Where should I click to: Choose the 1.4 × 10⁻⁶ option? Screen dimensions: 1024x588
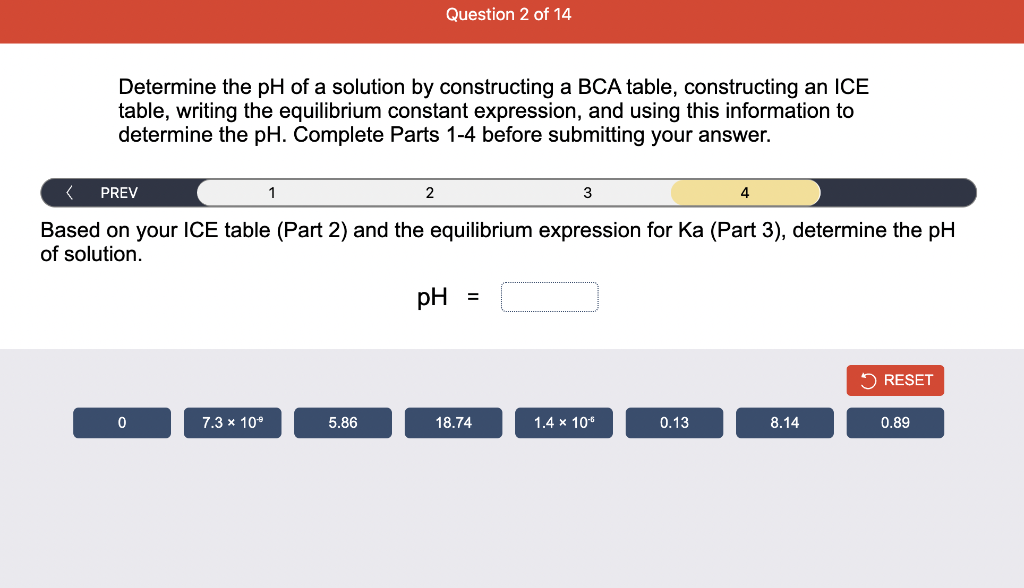pyautogui.click(x=563, y=422)
